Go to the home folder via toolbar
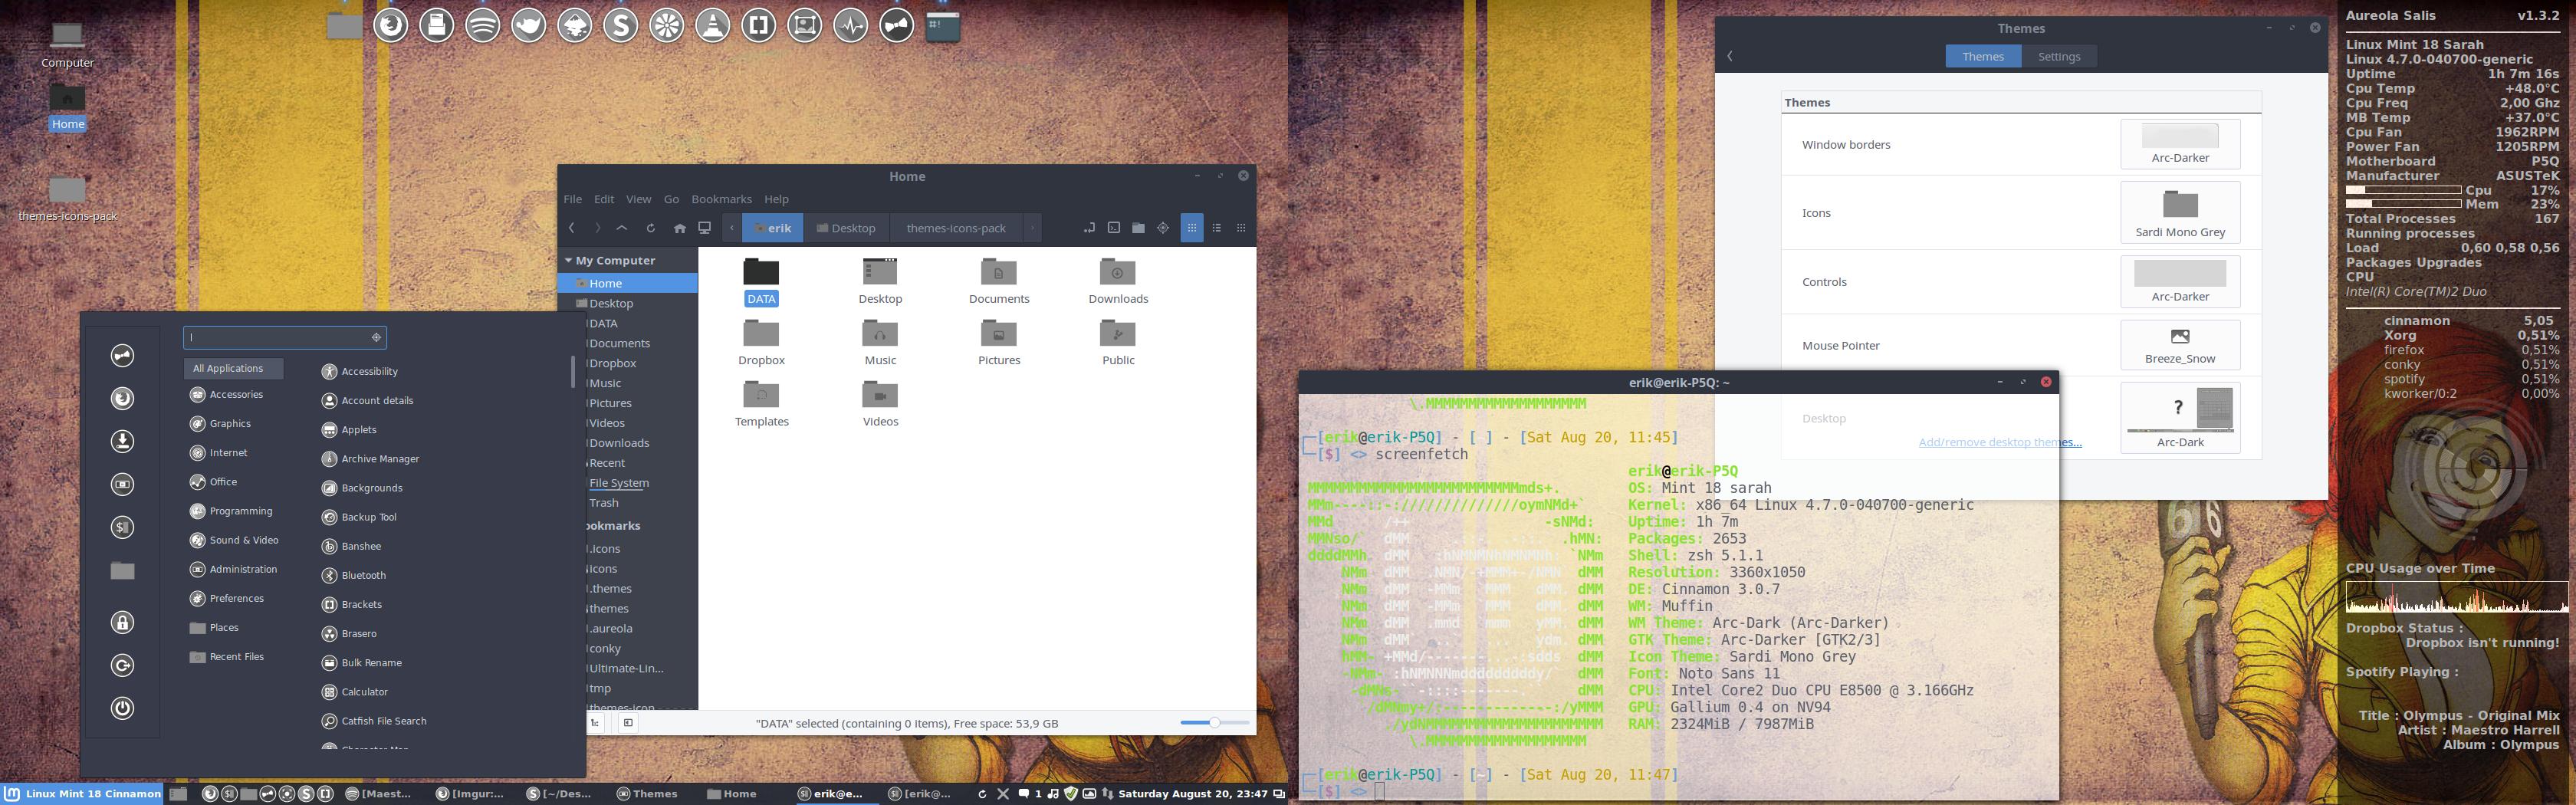2576x805 pixels. (x=680, y=228)
